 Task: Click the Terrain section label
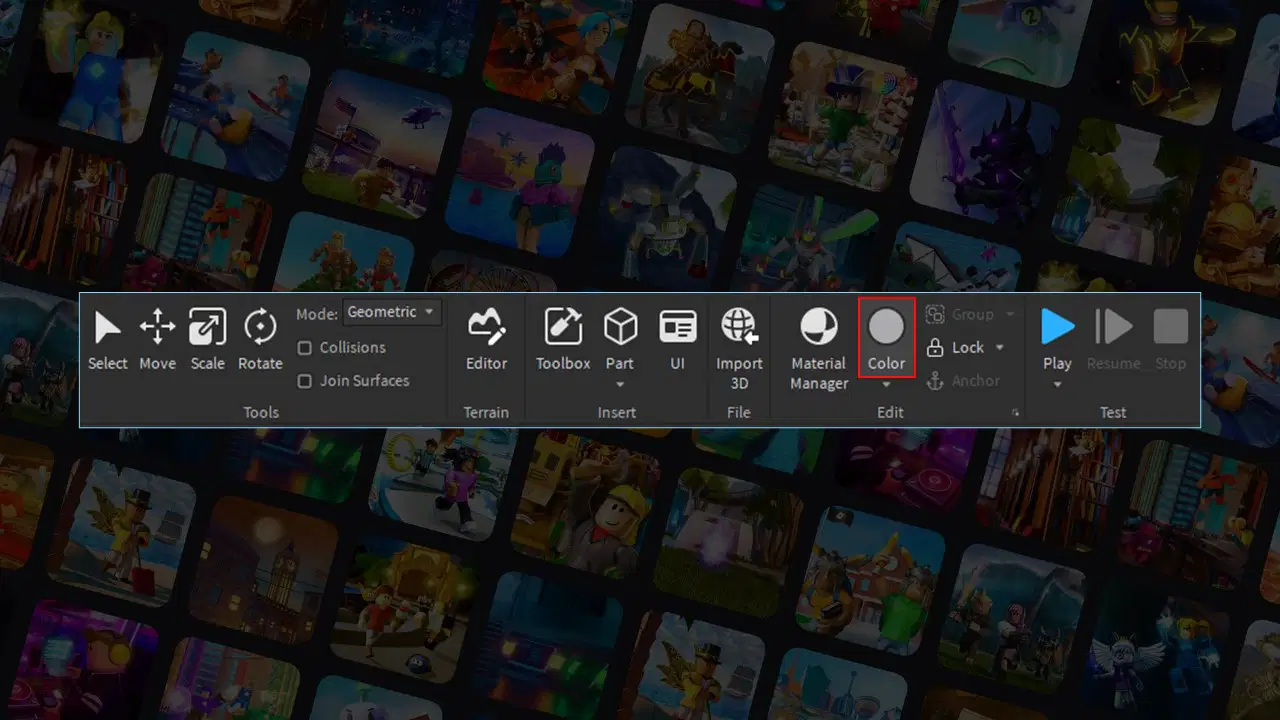tap(486, 412)
